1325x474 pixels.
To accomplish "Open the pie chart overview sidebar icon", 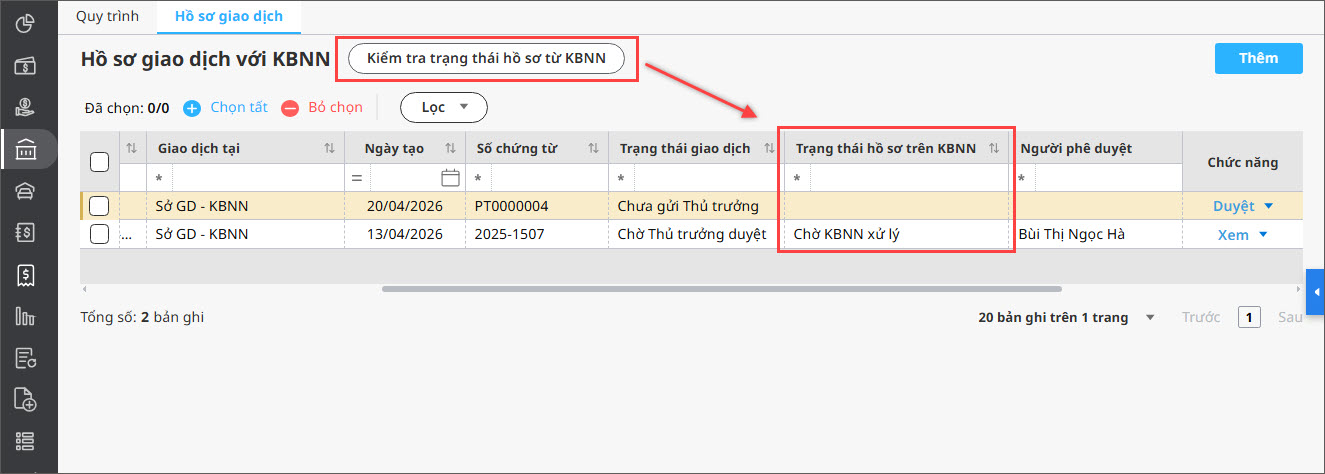I will 26,22.
